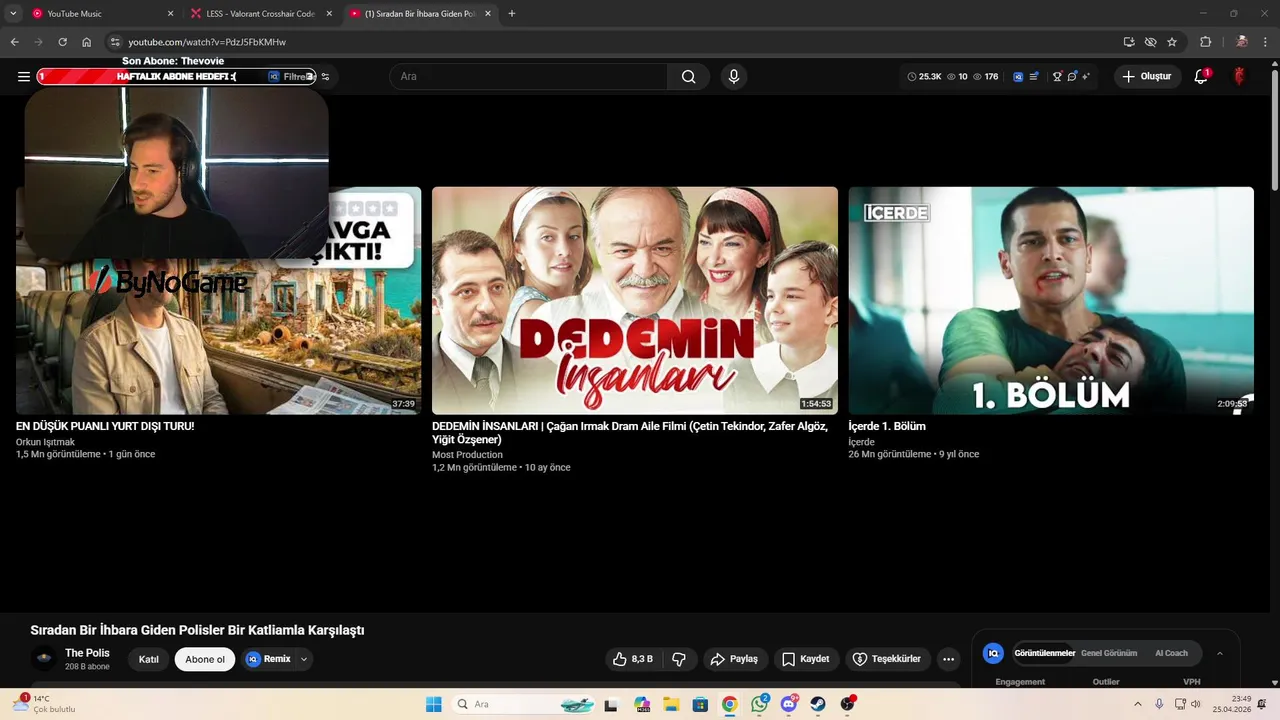
Task: Open Teşekkürler super thanks button
Action: [x=887, y=659]
